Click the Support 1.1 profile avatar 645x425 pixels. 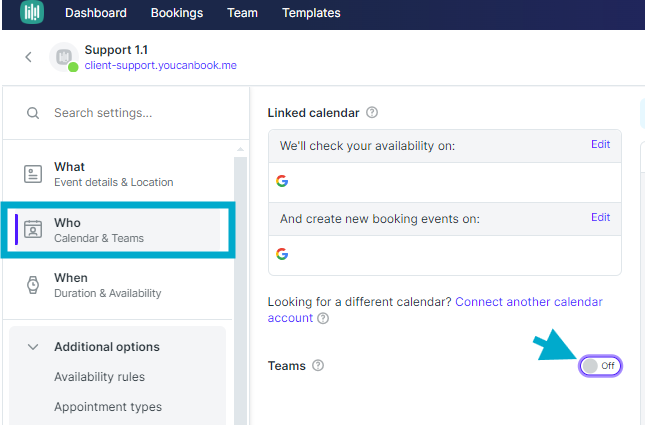(64, 58)
